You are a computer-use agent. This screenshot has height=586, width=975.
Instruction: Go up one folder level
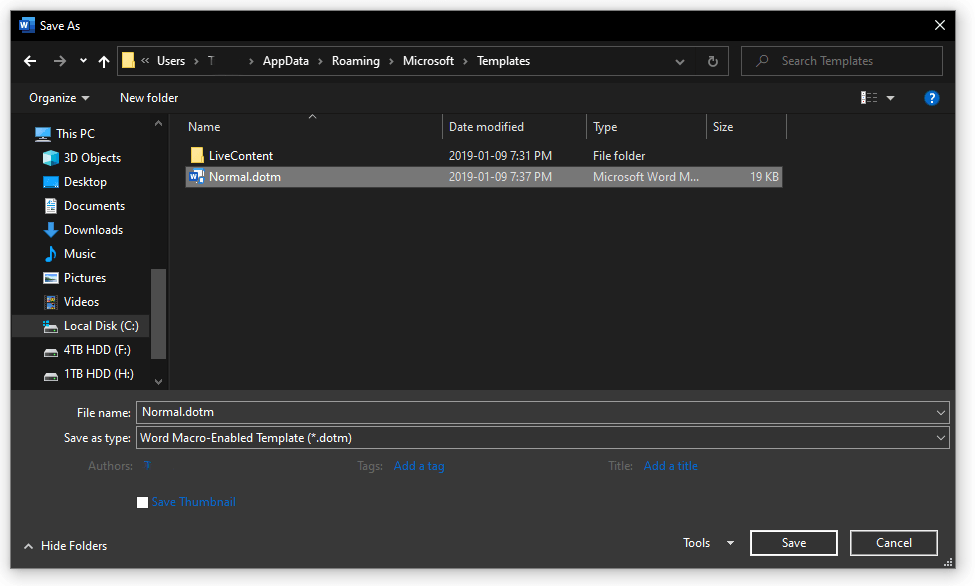[x=104, y=61]
